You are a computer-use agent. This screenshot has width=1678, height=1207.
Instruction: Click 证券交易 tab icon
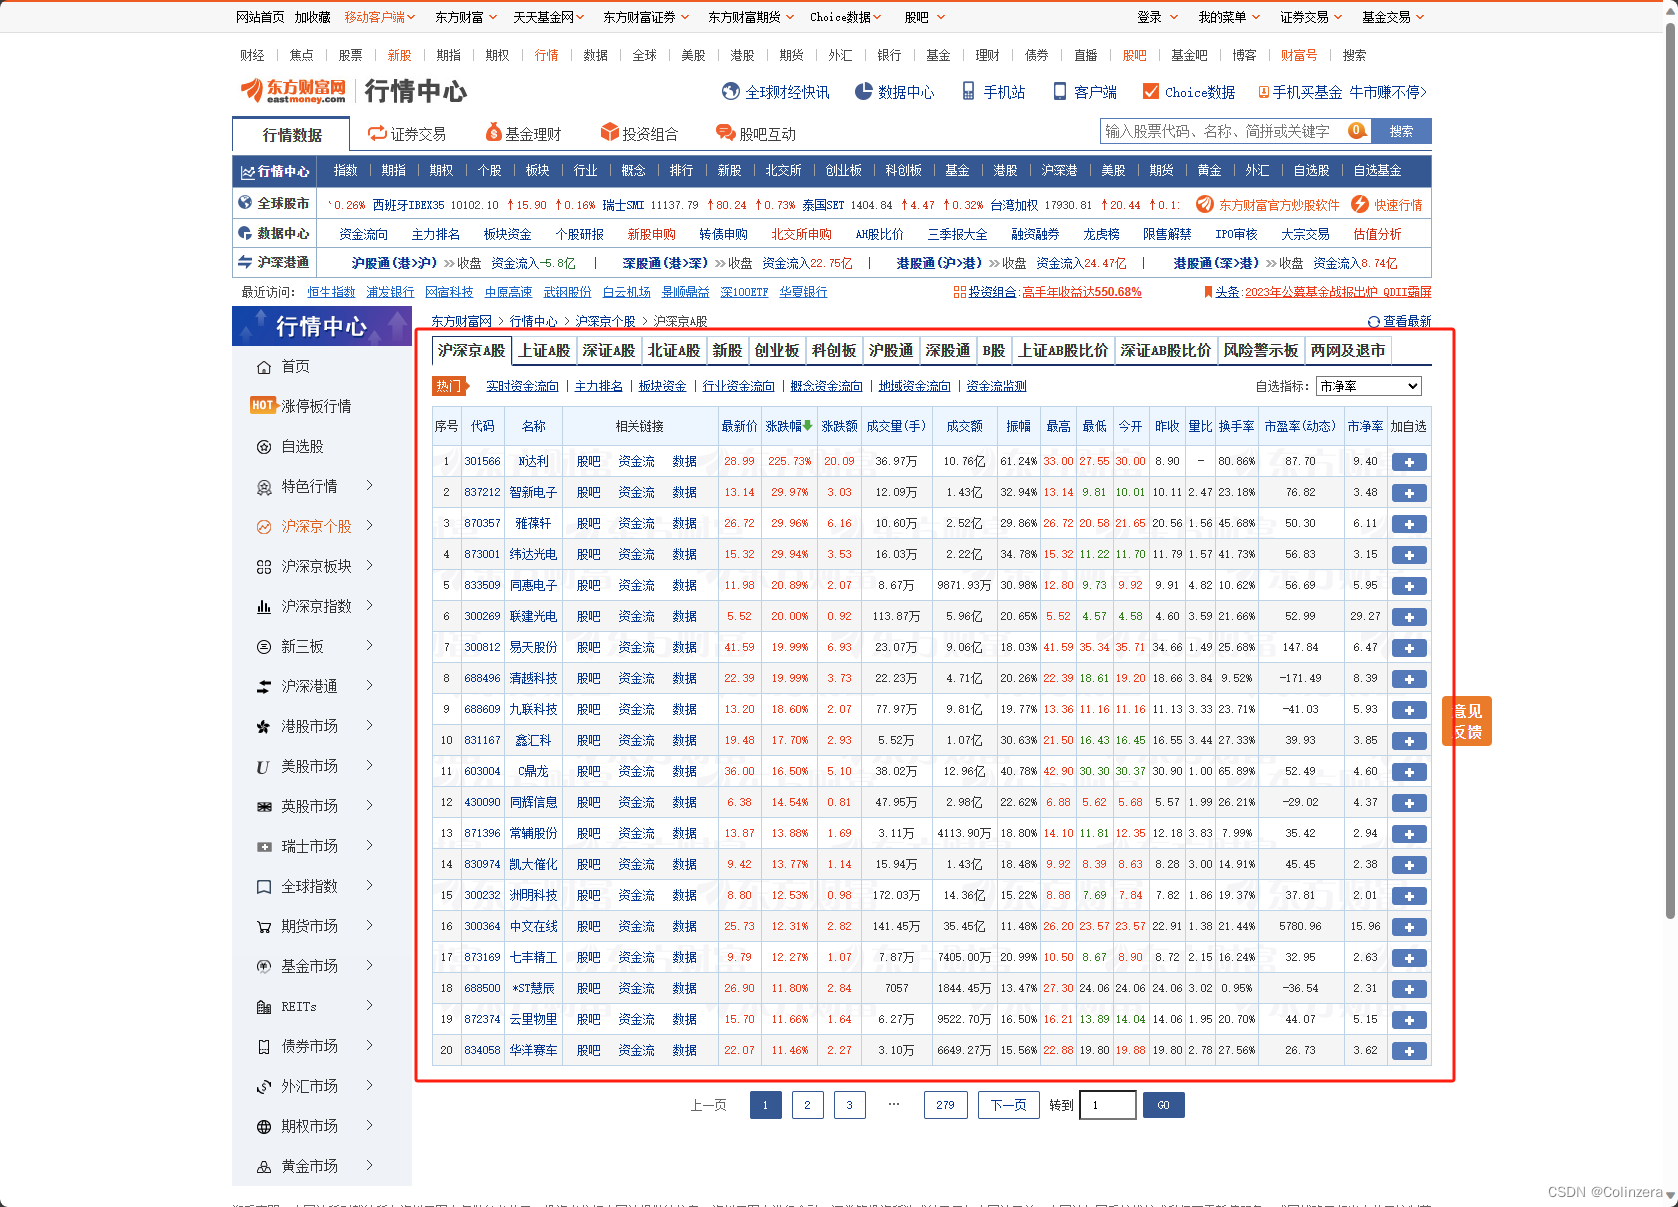377,133
